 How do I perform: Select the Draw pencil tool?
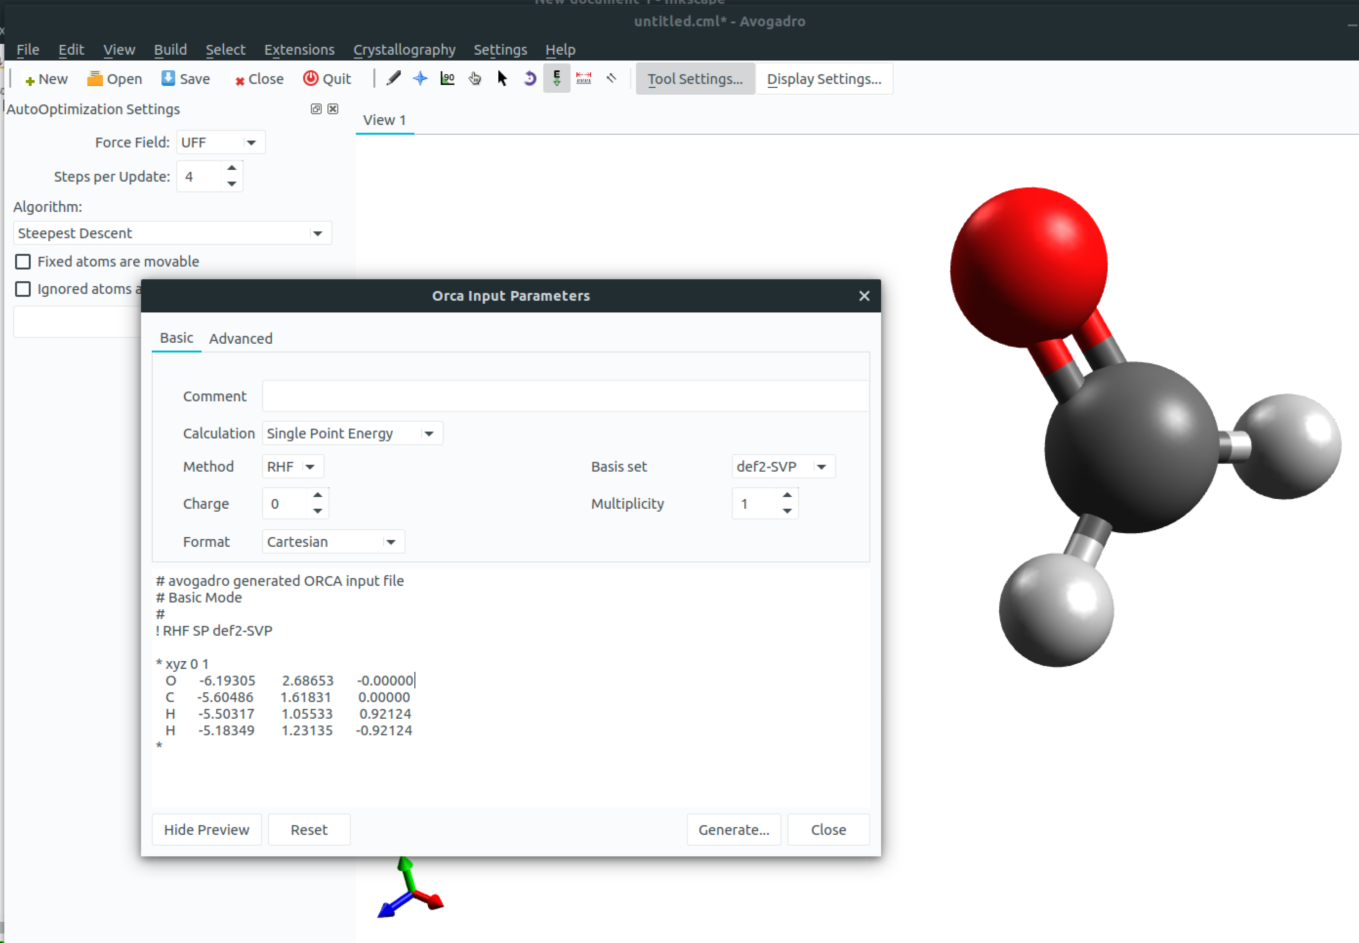(394, 78)
